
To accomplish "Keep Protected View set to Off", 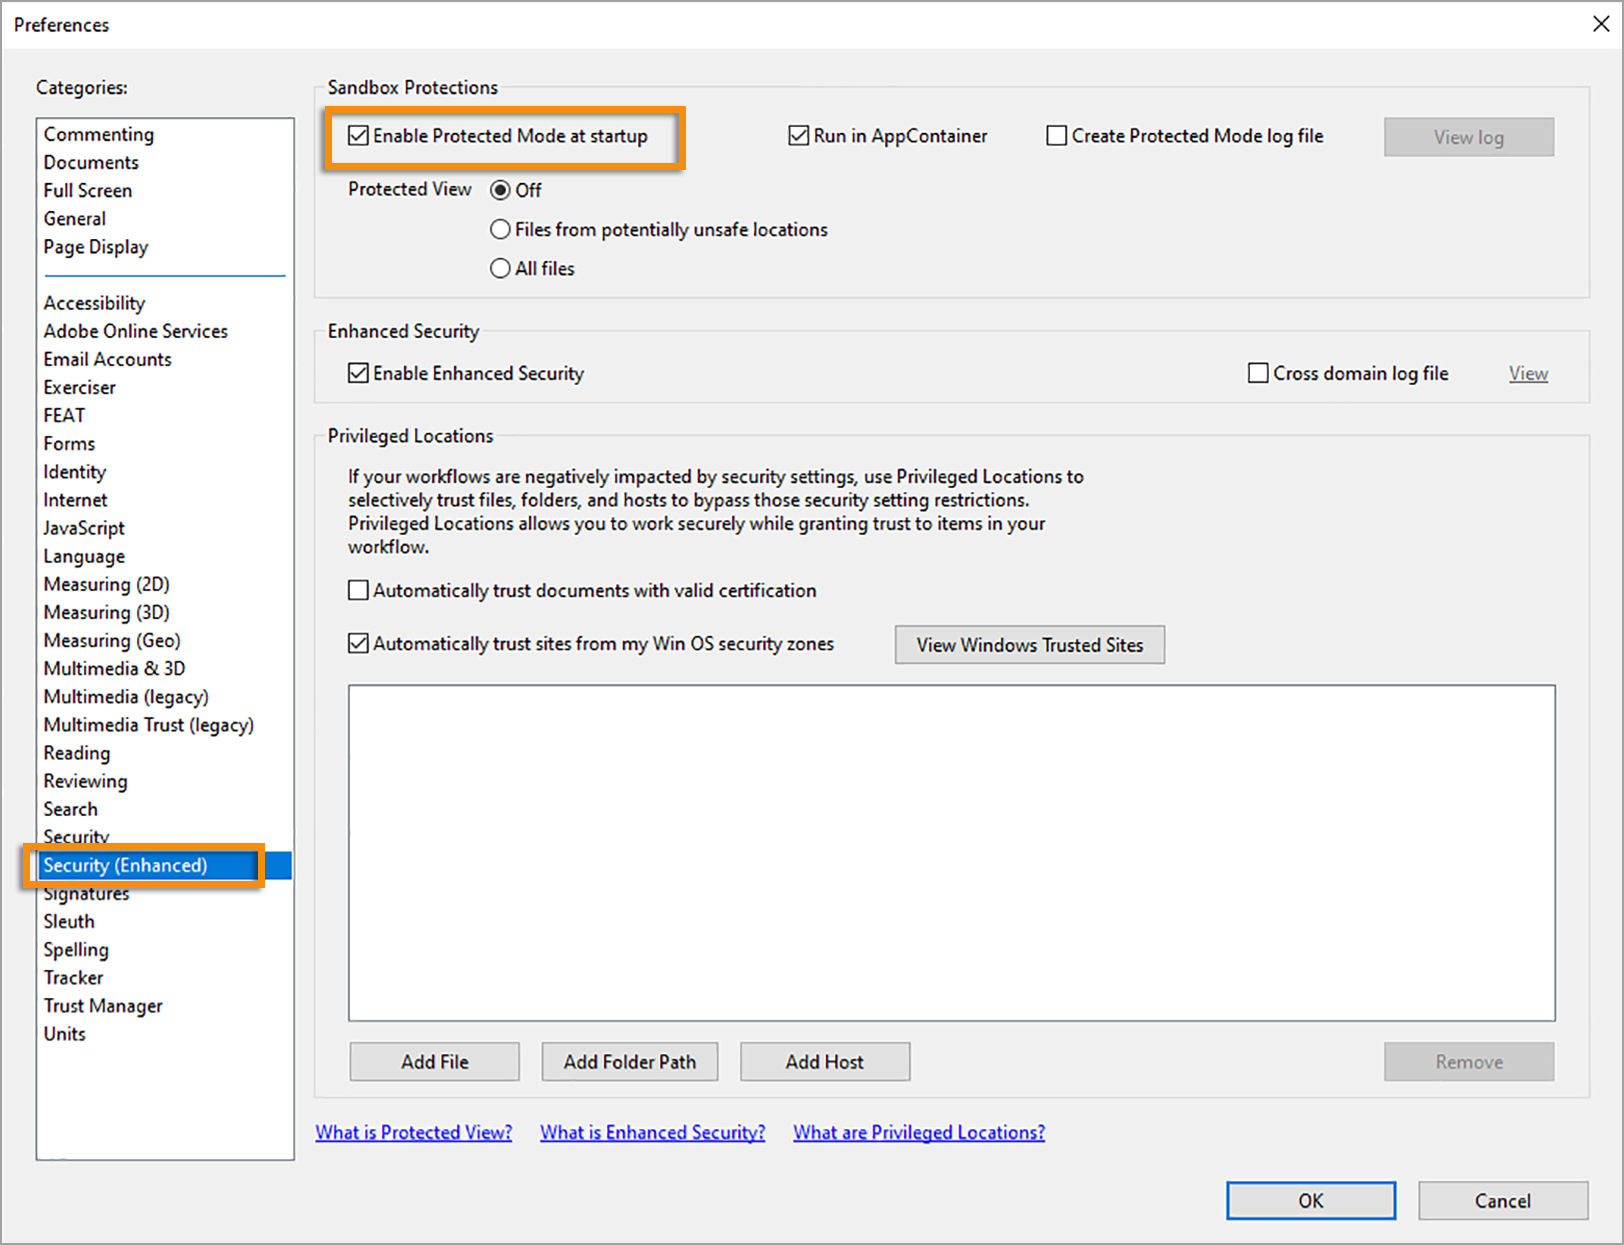I will [x=502, y=190].
